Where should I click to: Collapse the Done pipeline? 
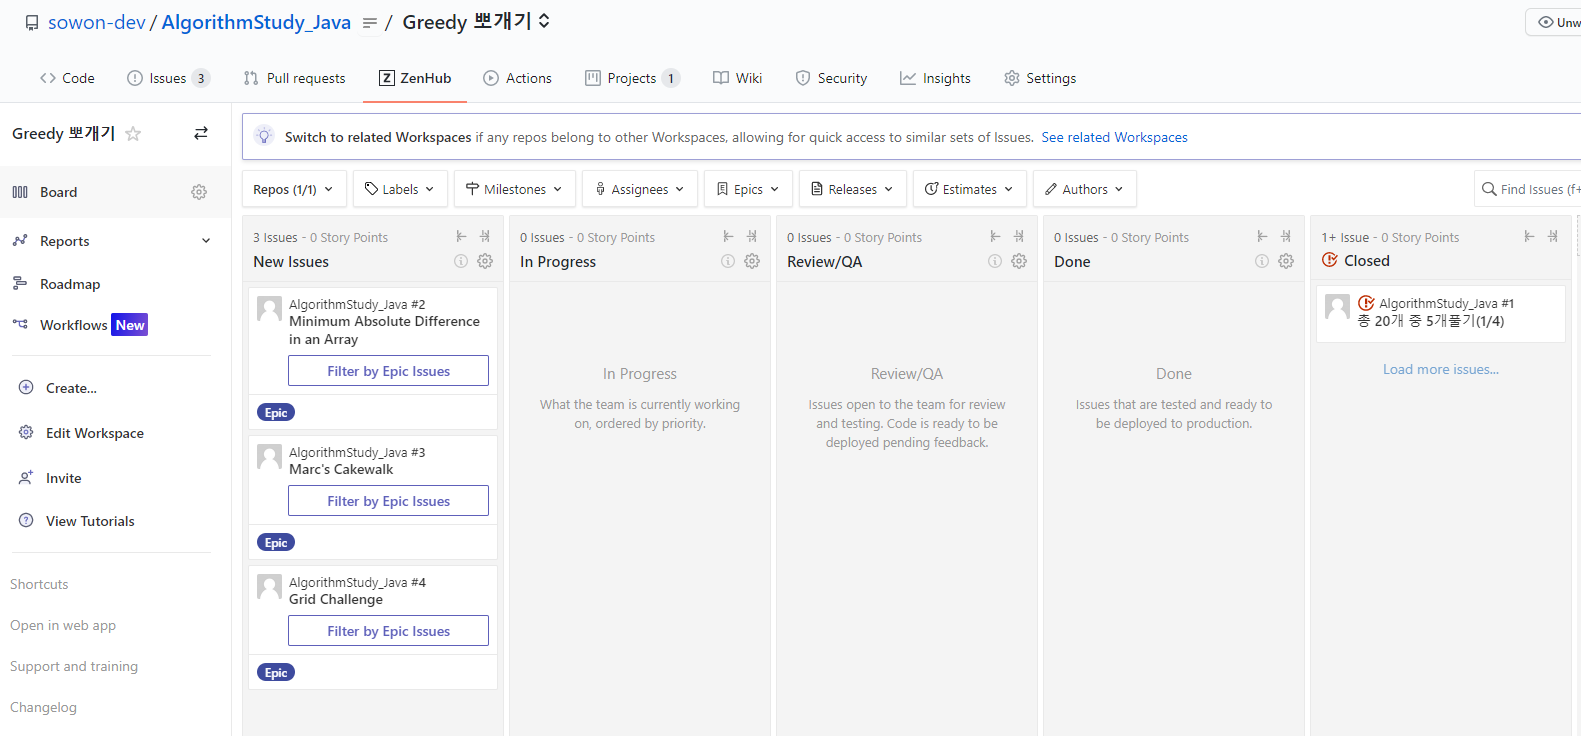click(1262, 236)
